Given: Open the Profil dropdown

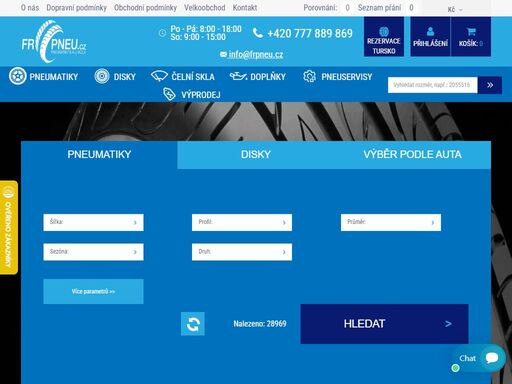Looking at the screenshot, I should [x=242, y=222].
